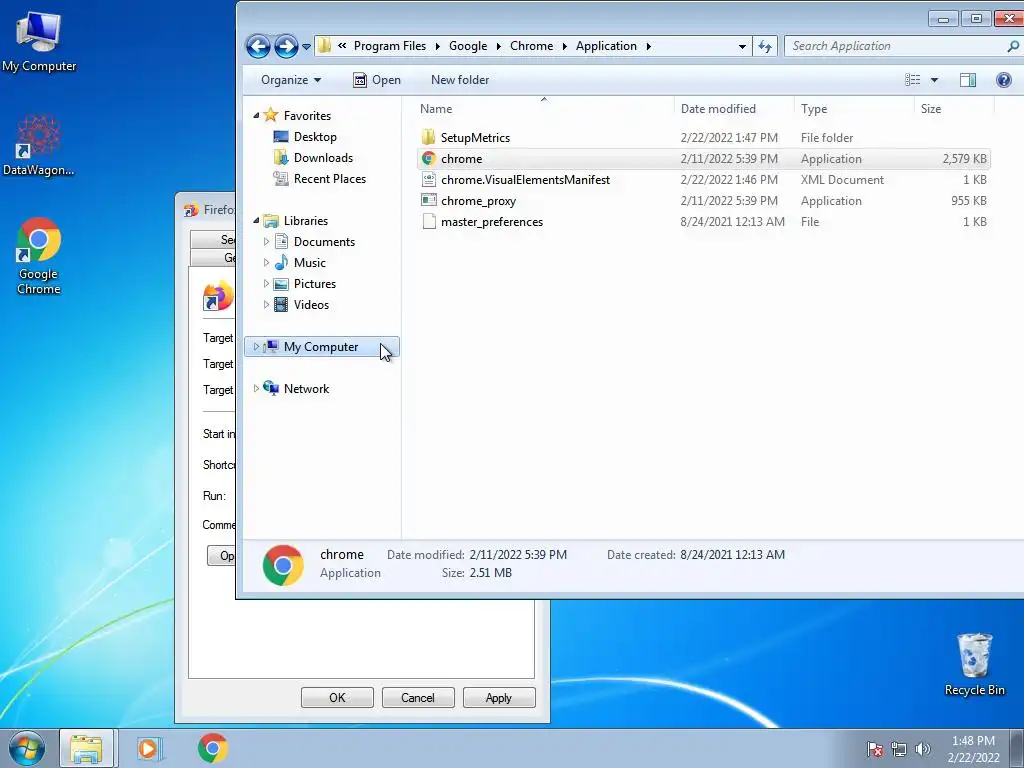Select the DataWagon desktop shortcut
The width and height of the screenshot is (1024, 768).
point(39,145)
